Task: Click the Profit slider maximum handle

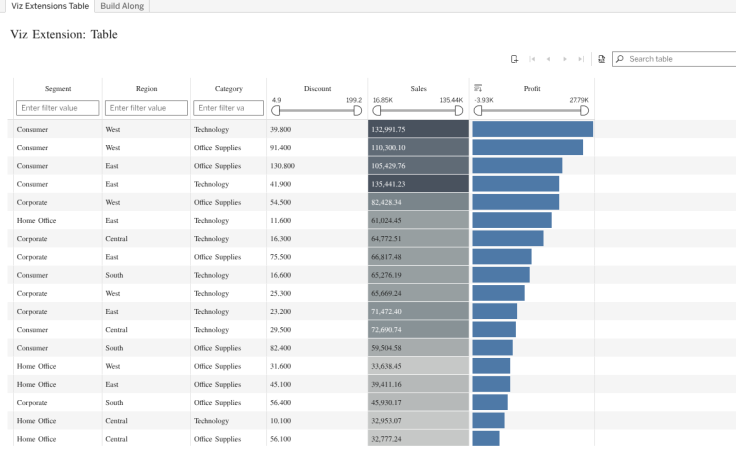Action: [584, 111]
